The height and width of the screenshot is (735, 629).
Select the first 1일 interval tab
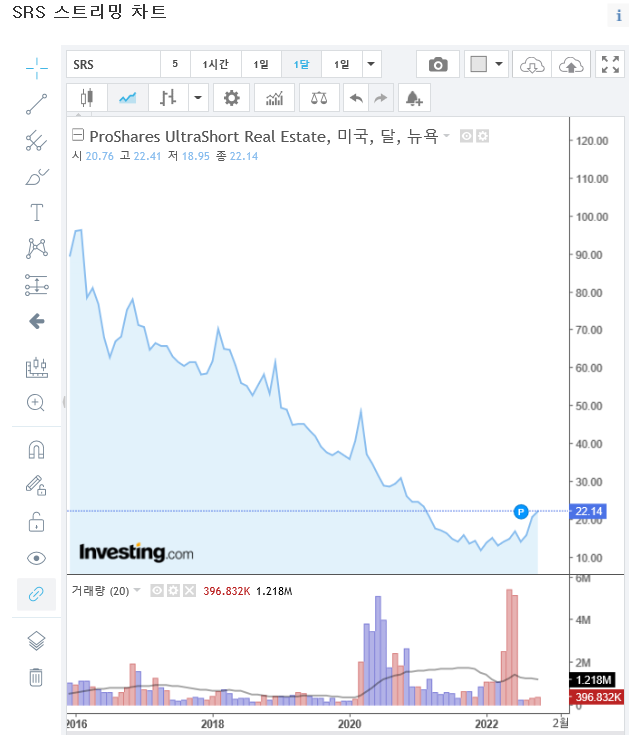point(261,64)
